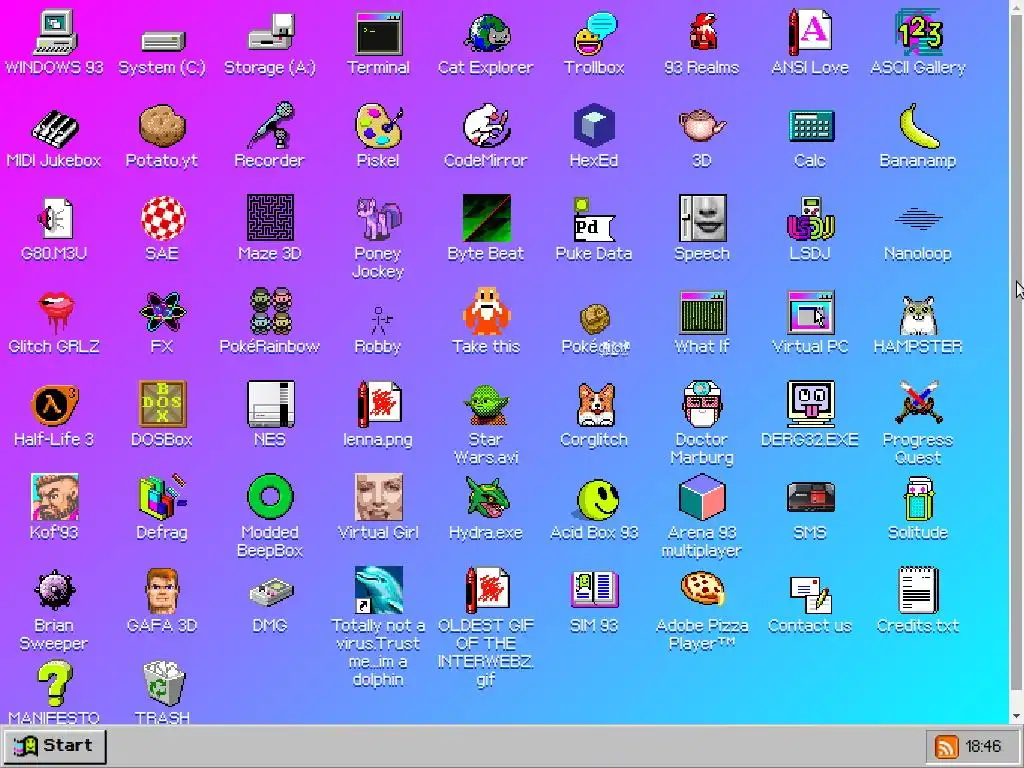Launch the SAE checkered ball icon
This screenshot has width=1024, height=768.
[162, 219]
